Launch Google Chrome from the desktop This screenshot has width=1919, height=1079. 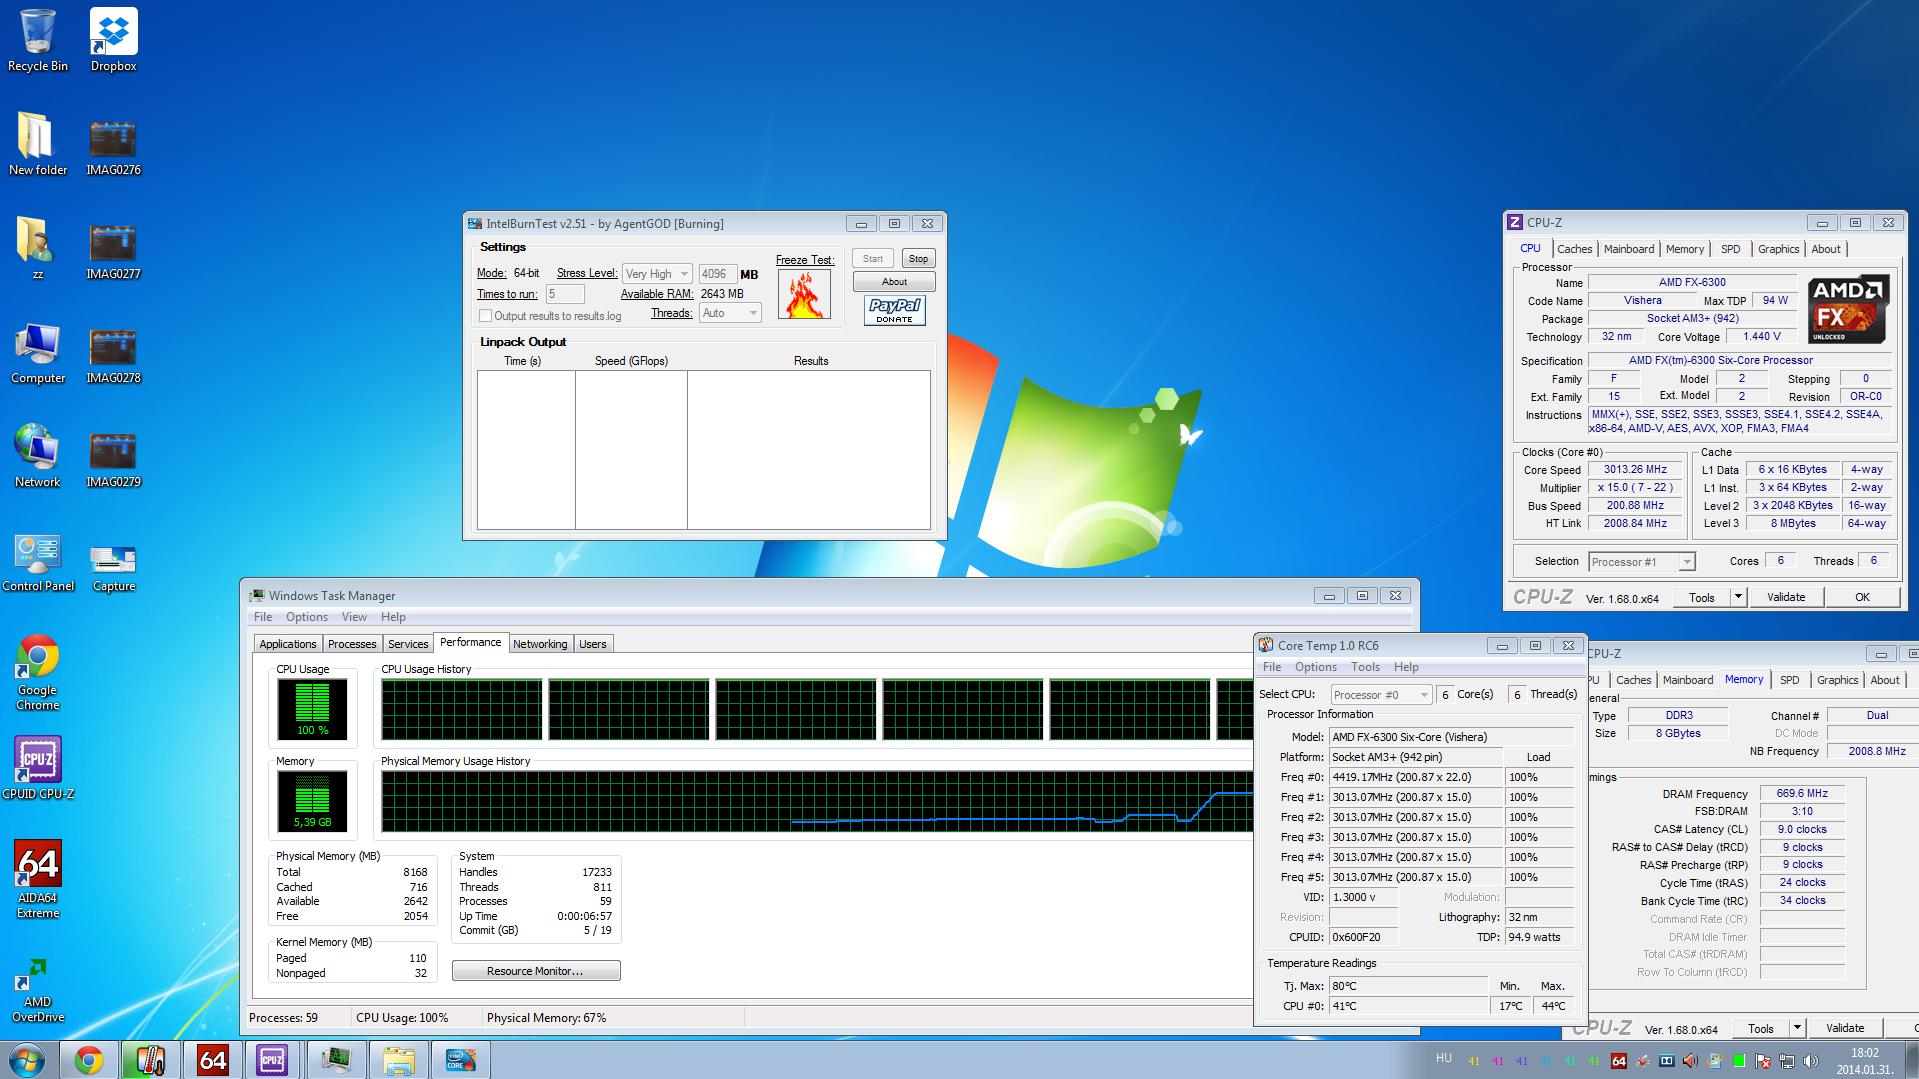(x=38, y=672)
